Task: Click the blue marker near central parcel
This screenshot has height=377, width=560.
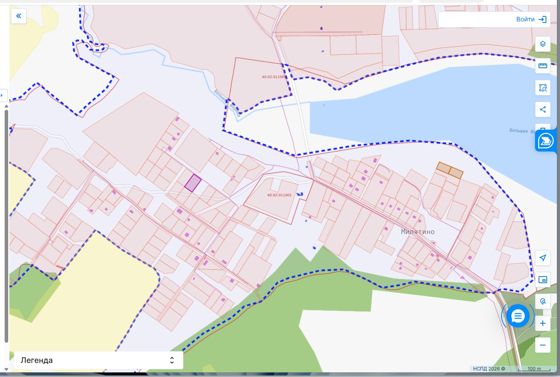Action: tap(300, 194)
